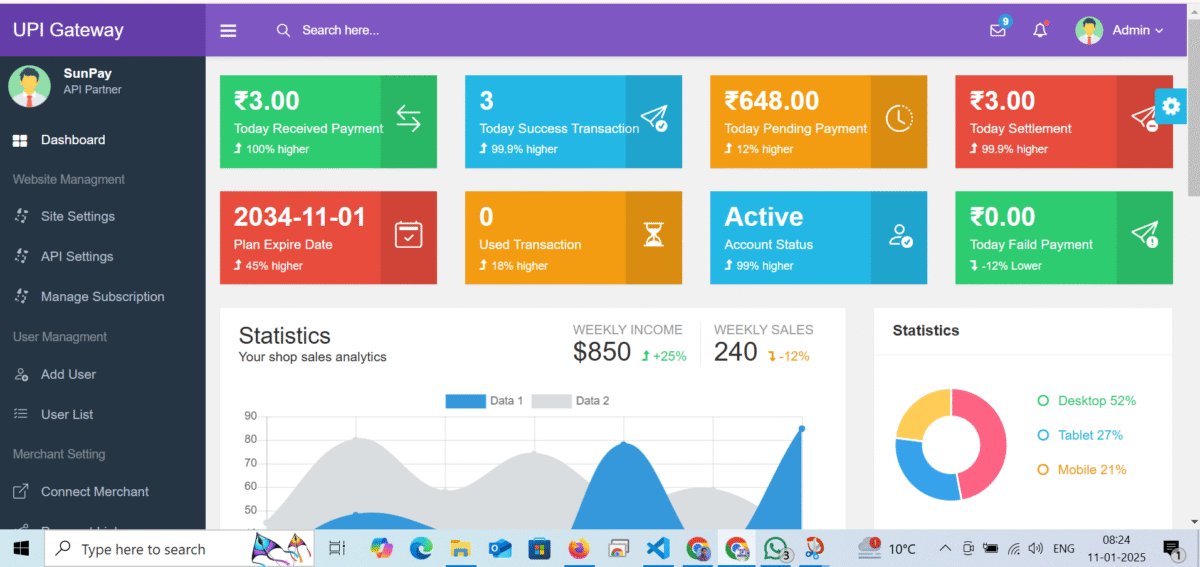
Task: Click the calendar check icon on Plan Expire card
Action: click(x=408, y=235)
